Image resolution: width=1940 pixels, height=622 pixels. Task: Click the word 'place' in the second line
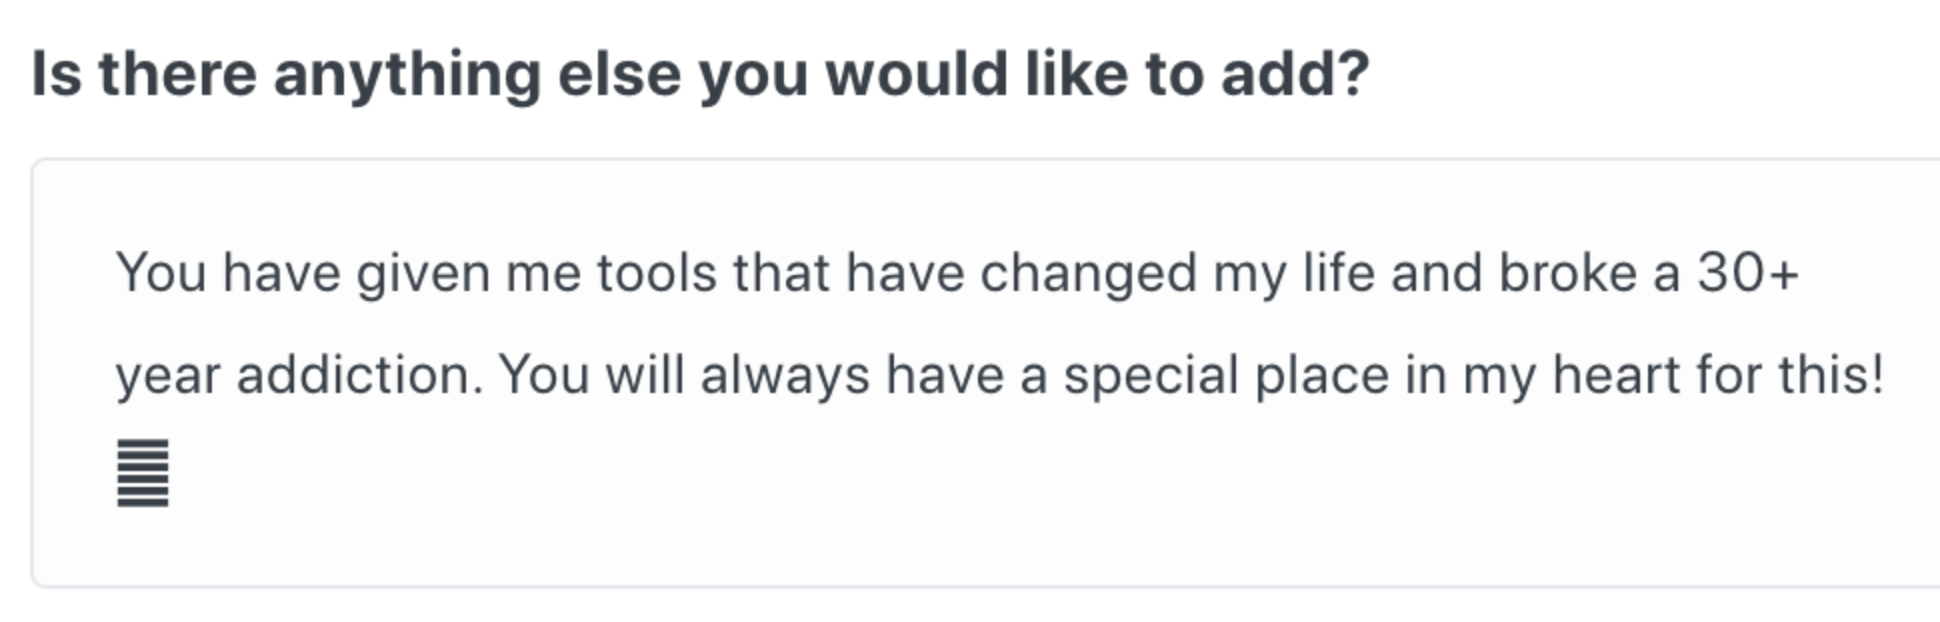[x=1321, y=376]
